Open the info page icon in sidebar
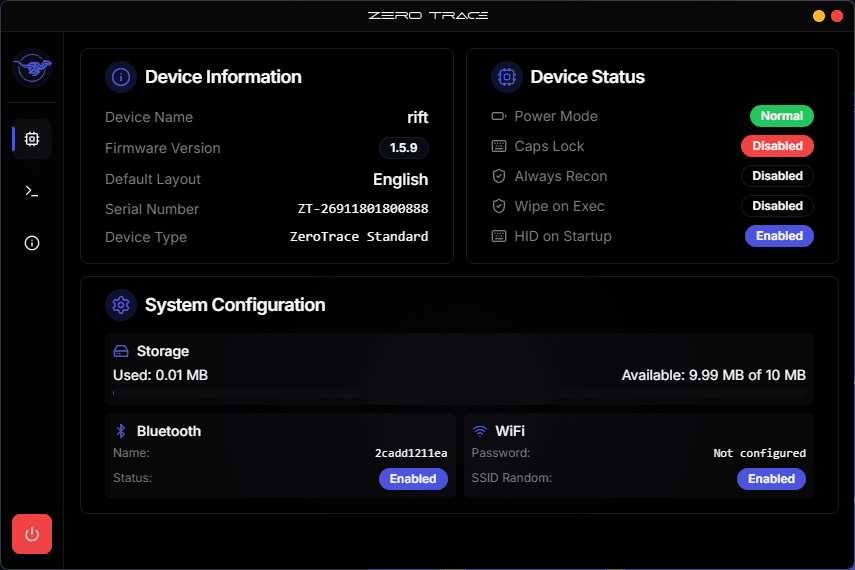 (x=32, y=243)
